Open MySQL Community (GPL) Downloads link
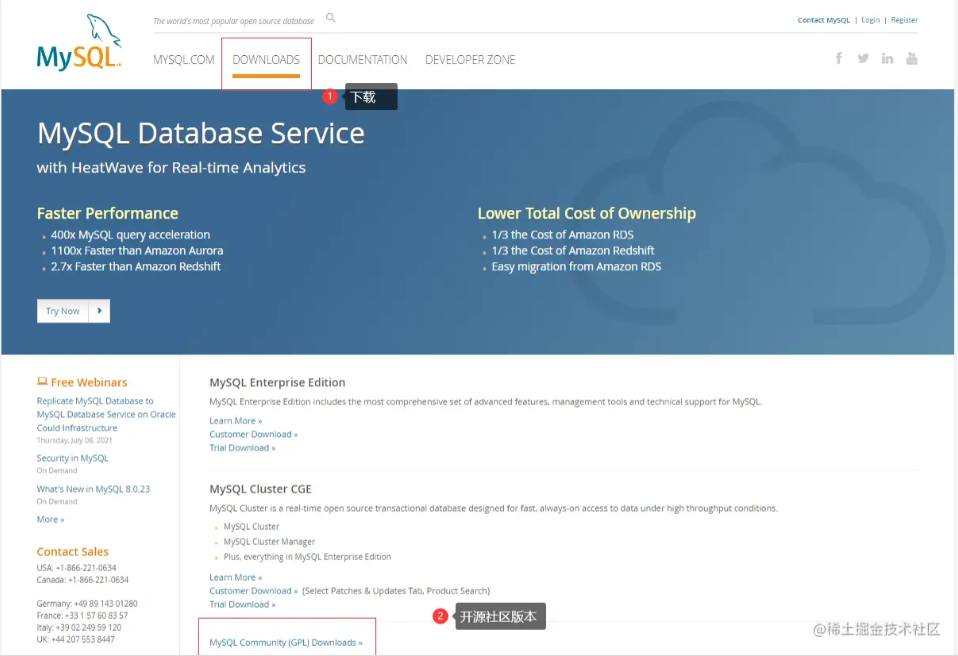The image size is (958, 656). [286, 643]
